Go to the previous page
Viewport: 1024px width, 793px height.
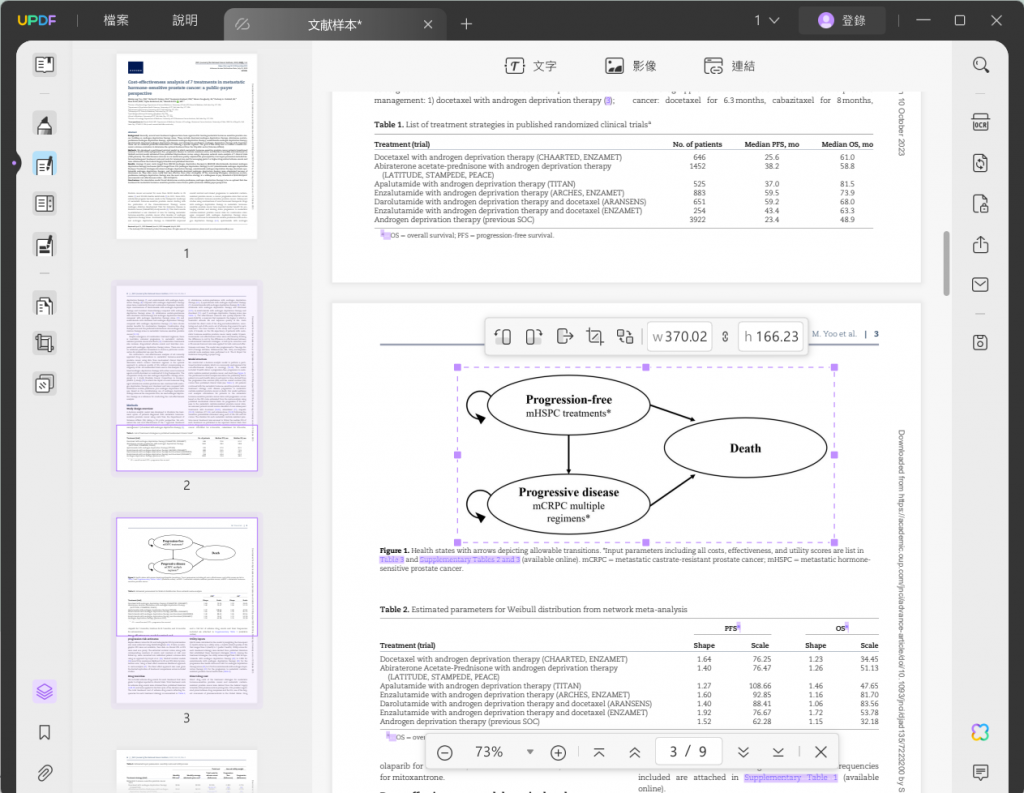pos(634,753)
